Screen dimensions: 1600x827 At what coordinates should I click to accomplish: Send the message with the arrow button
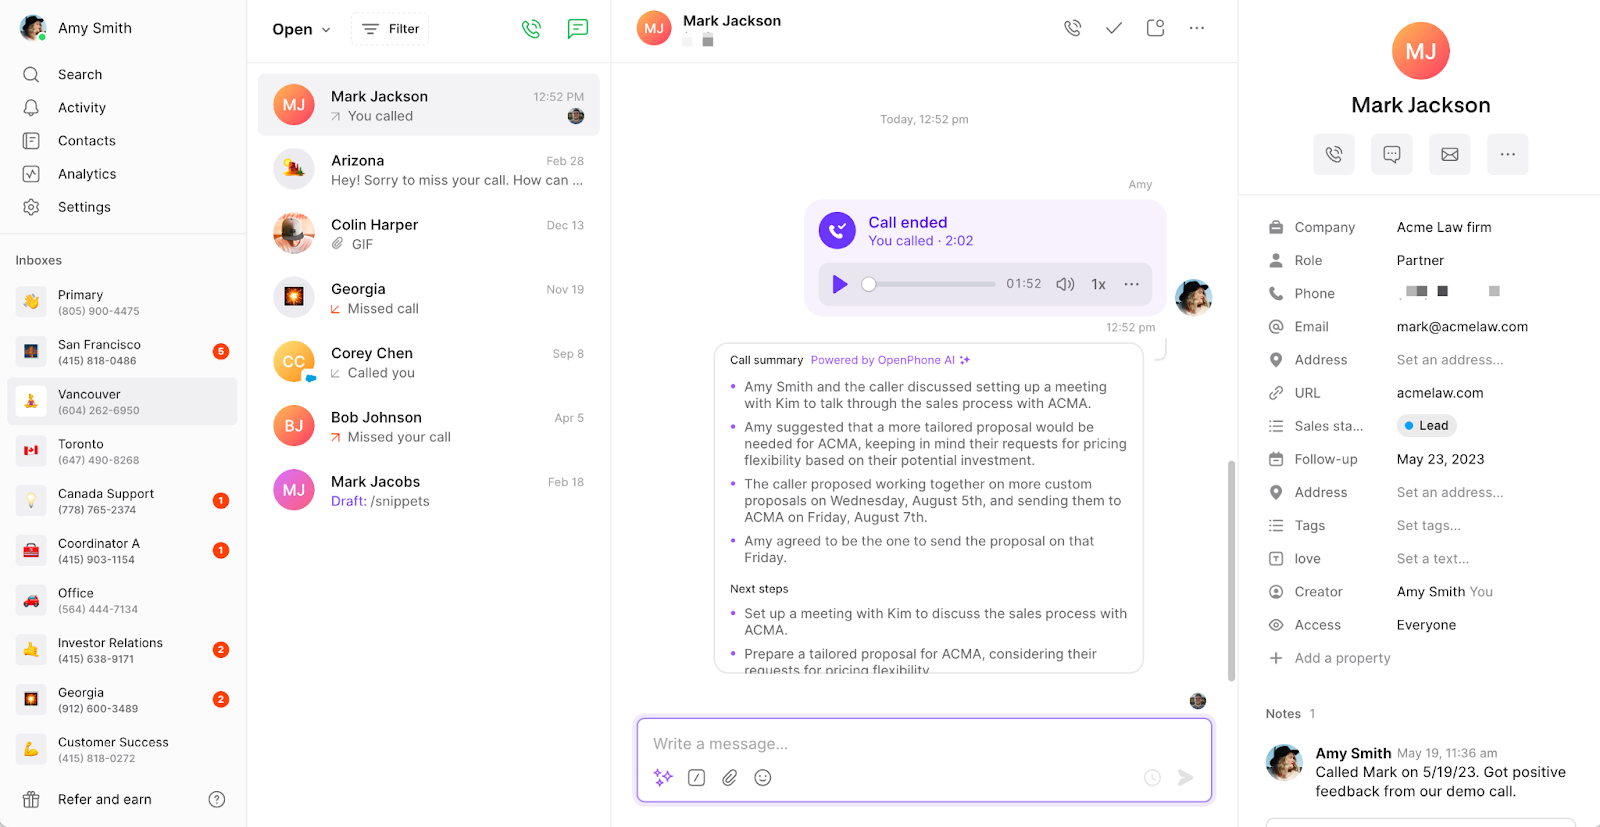1185,777
